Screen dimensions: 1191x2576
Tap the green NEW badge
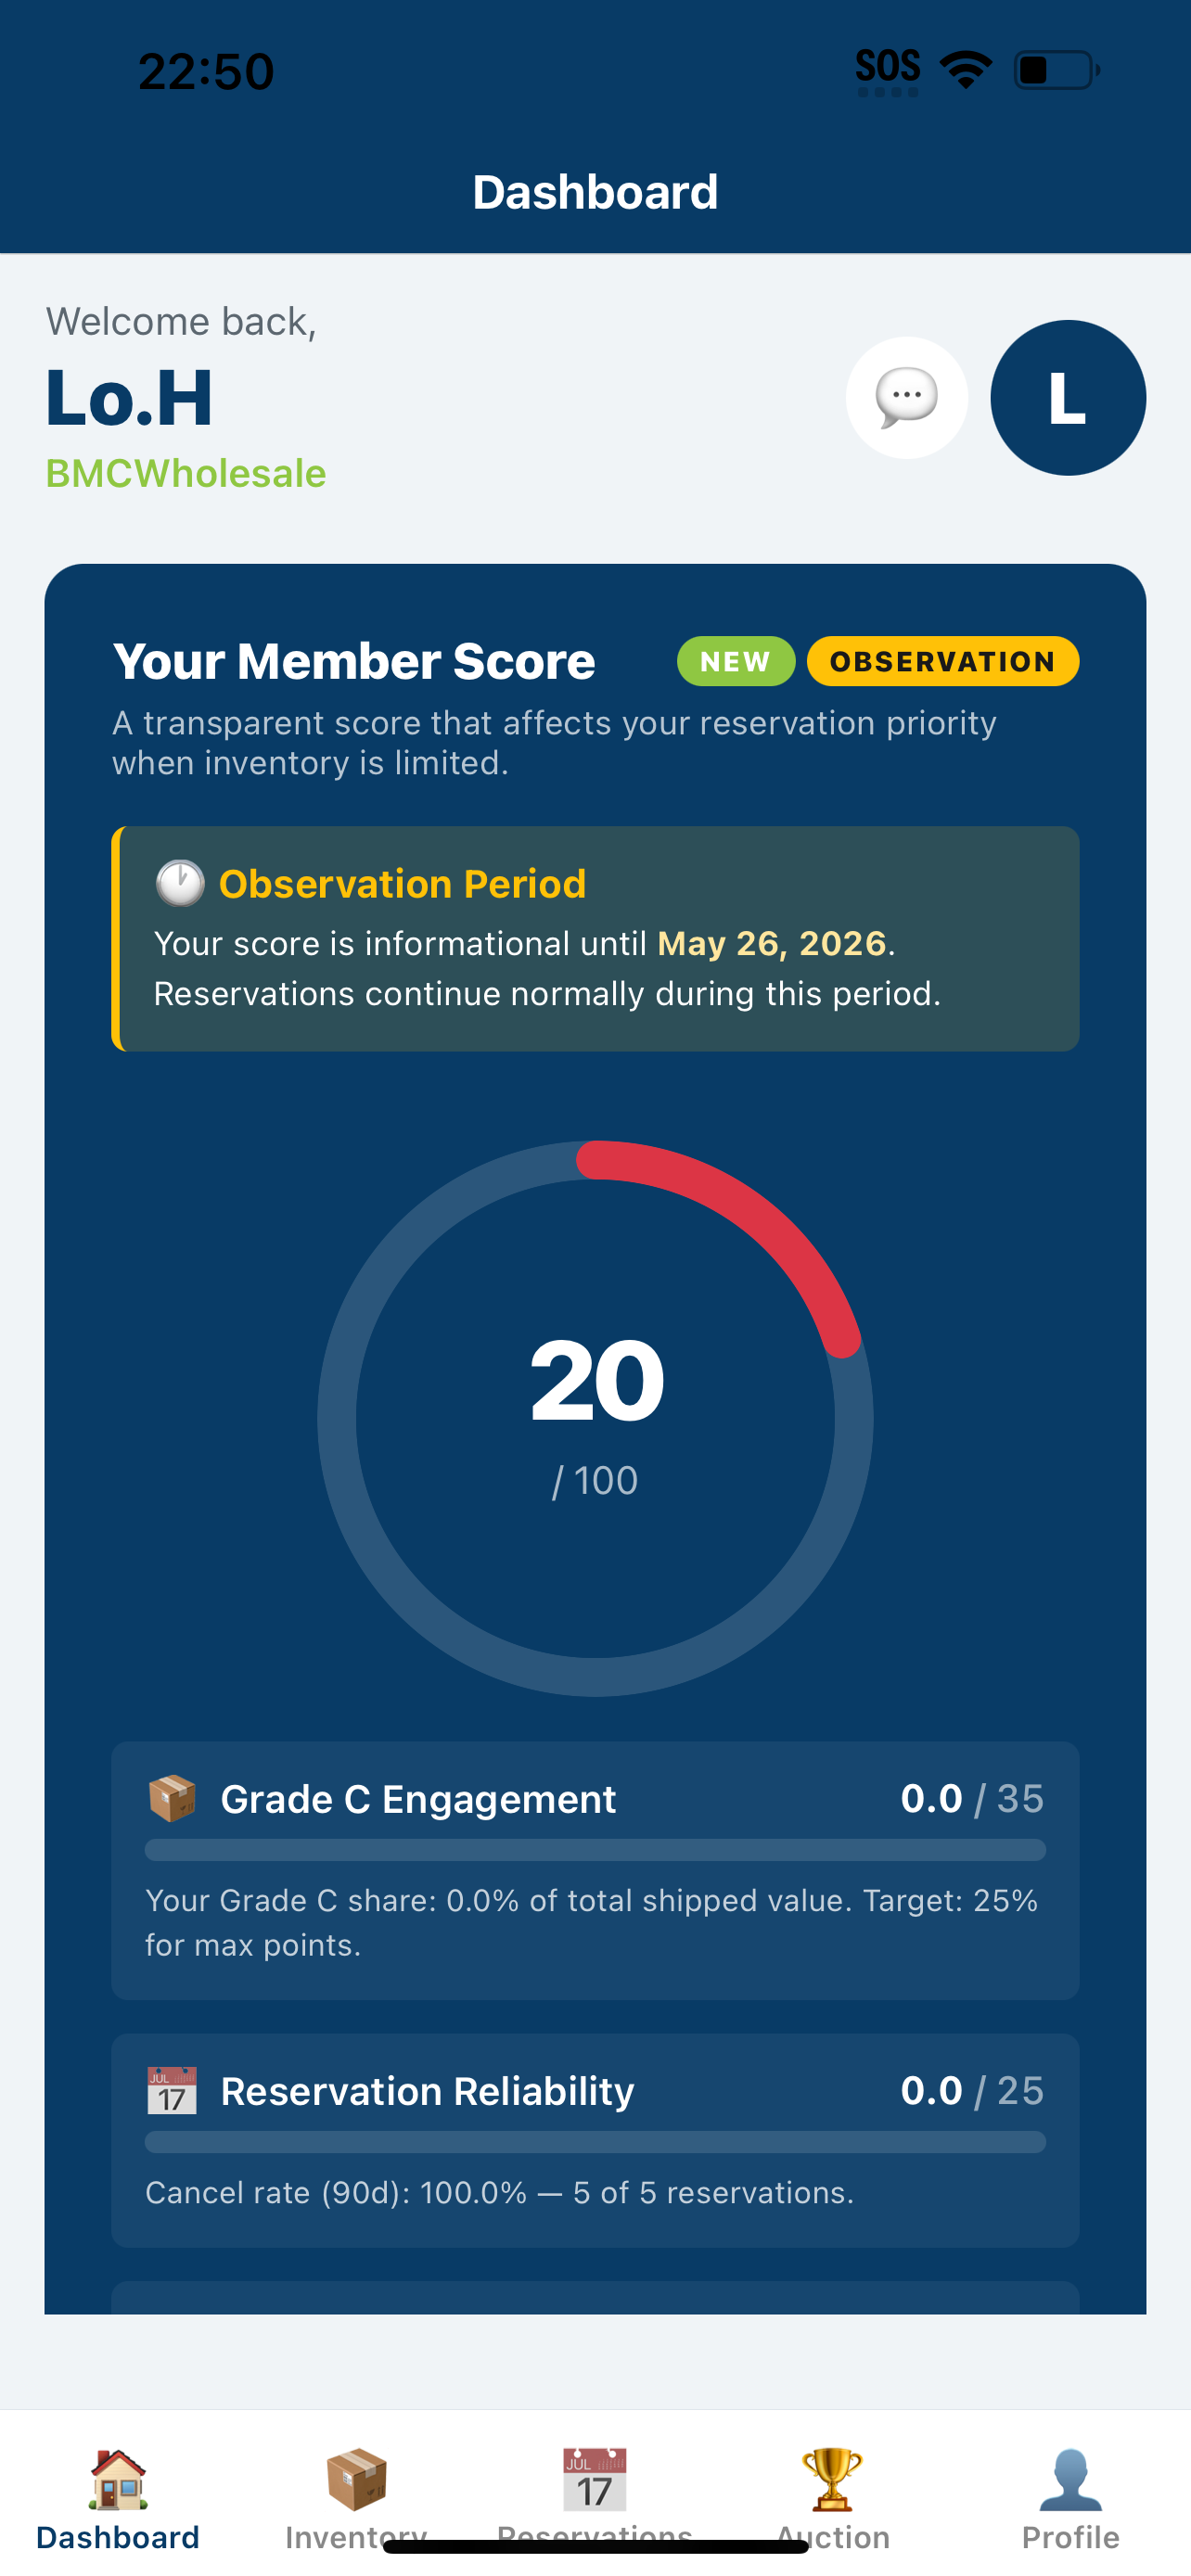pos(735,661)
